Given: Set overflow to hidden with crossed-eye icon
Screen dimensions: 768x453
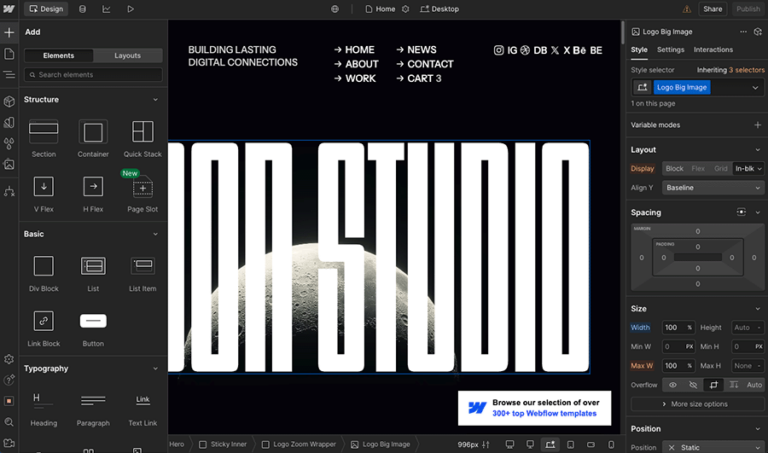Looking at the screenshot, I should [692, 384].
